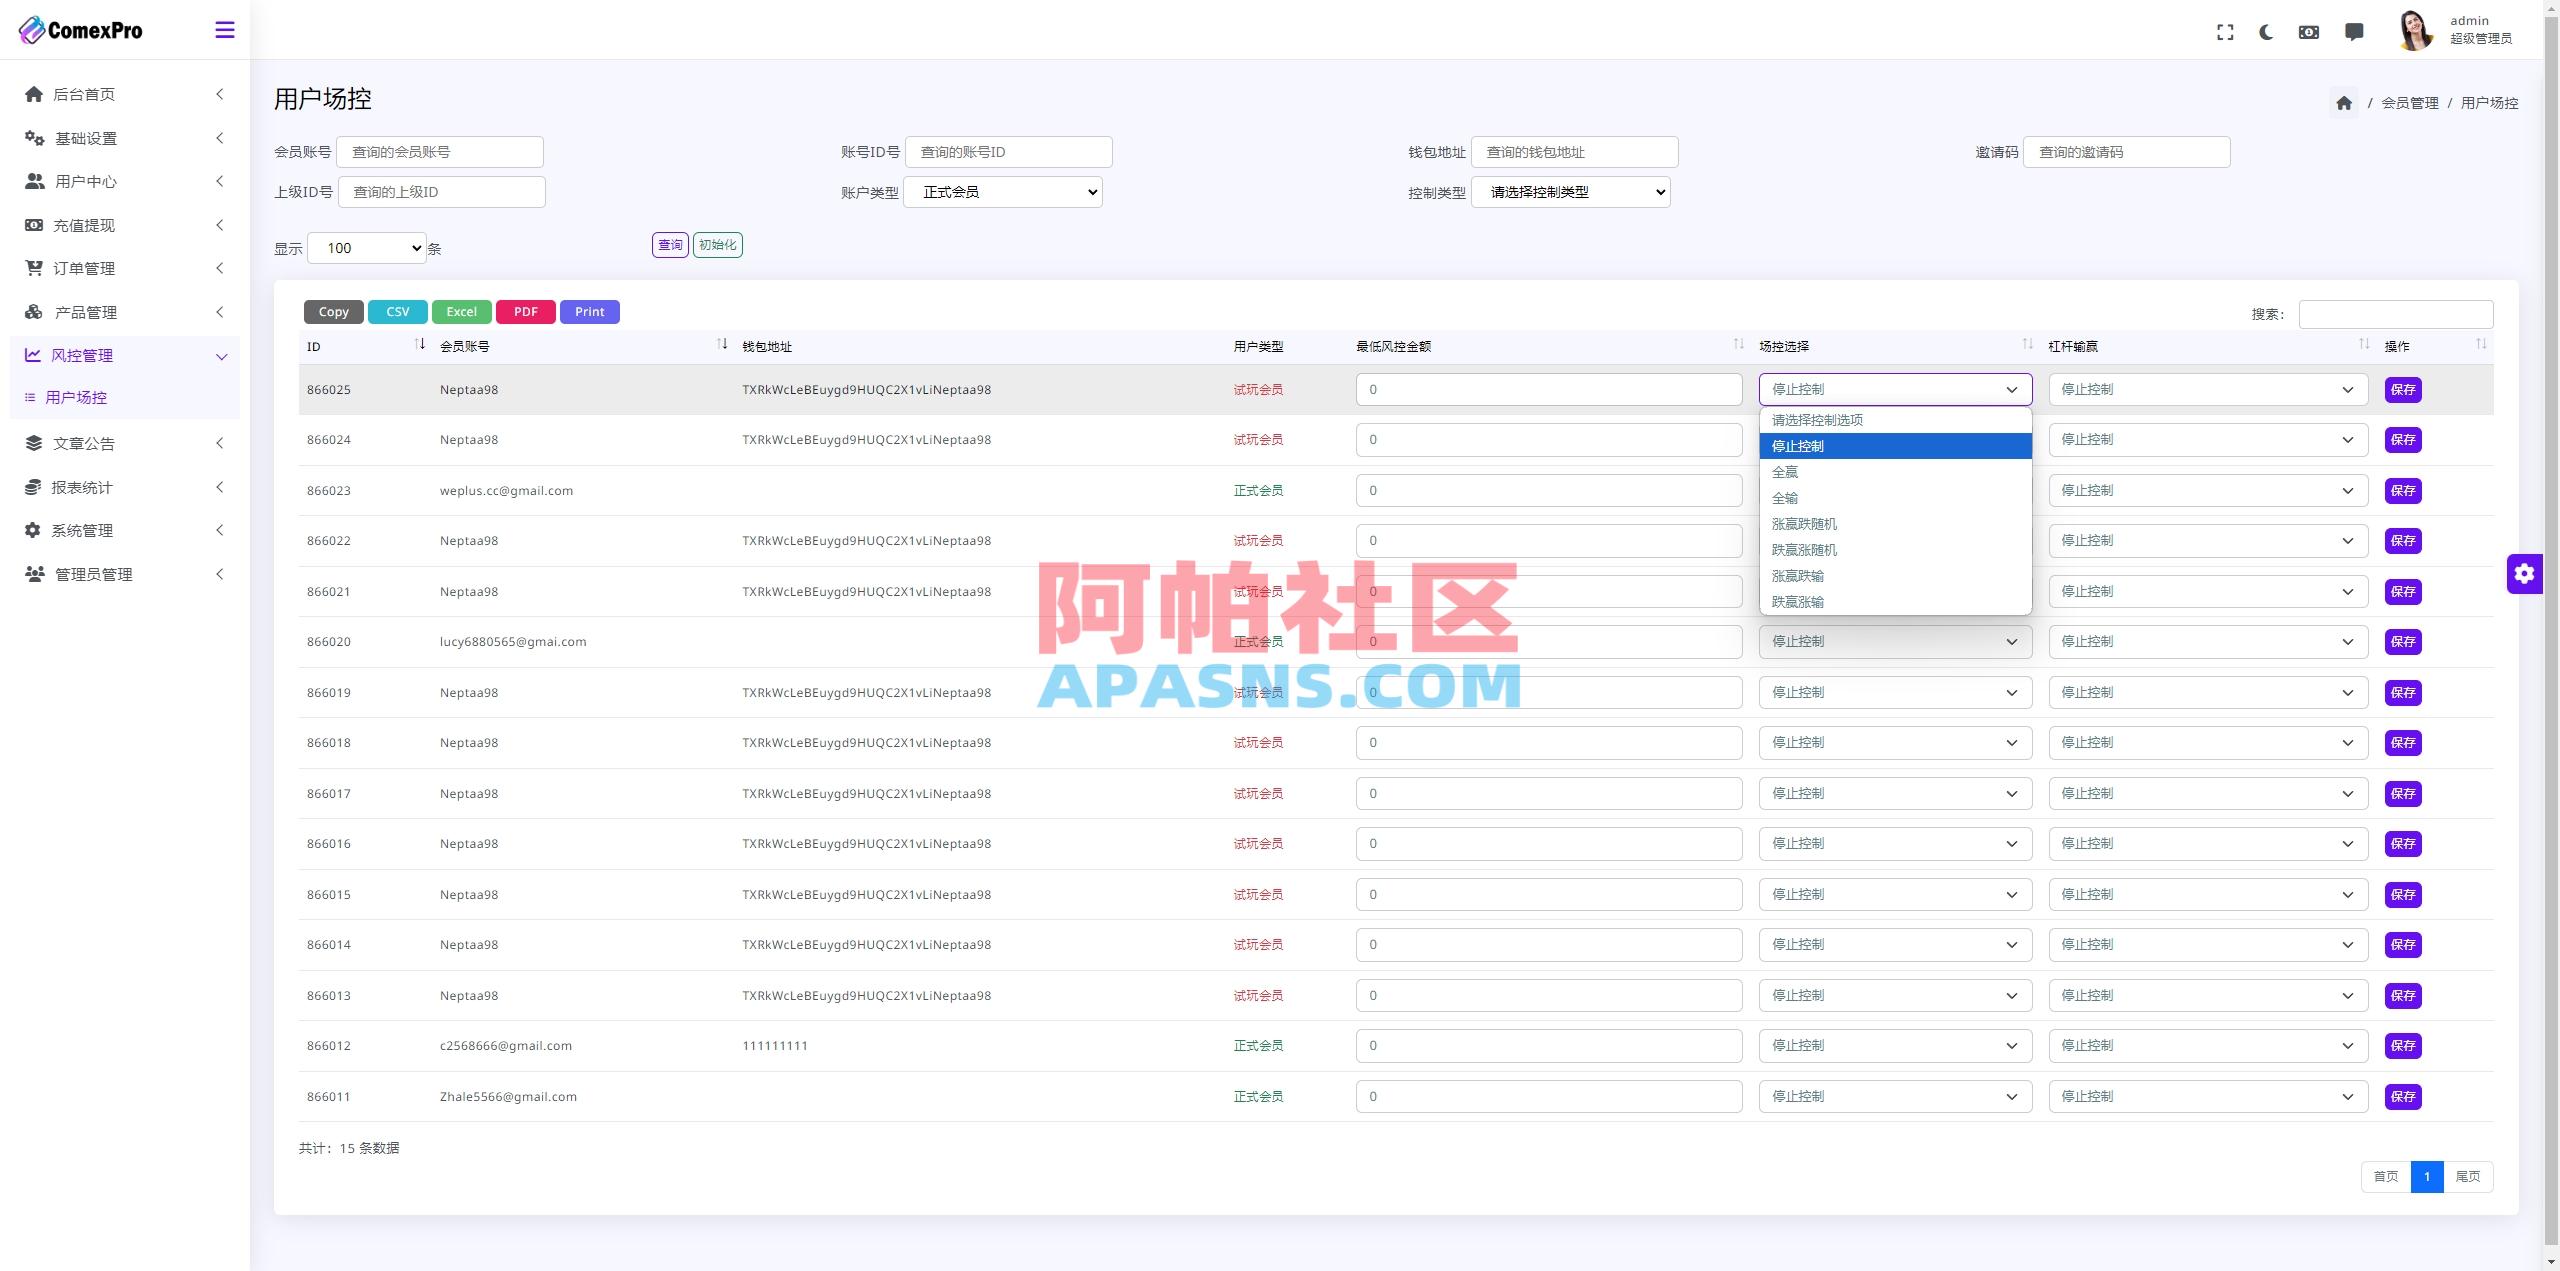The height and width of the screenshot is (1271, 2560).
Task: Open the 账户类型 dropdown
Action: tap(1003, 192)
